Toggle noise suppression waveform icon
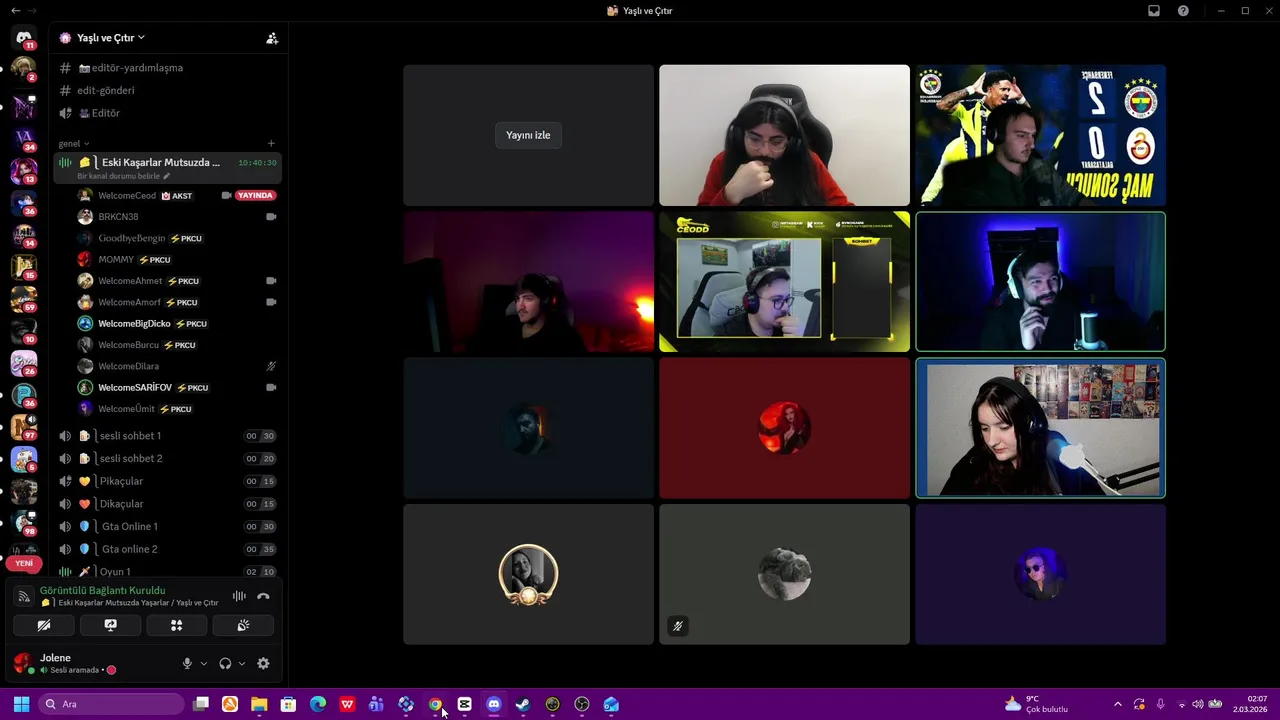The image size is (1280, 720). click(239, 596)
